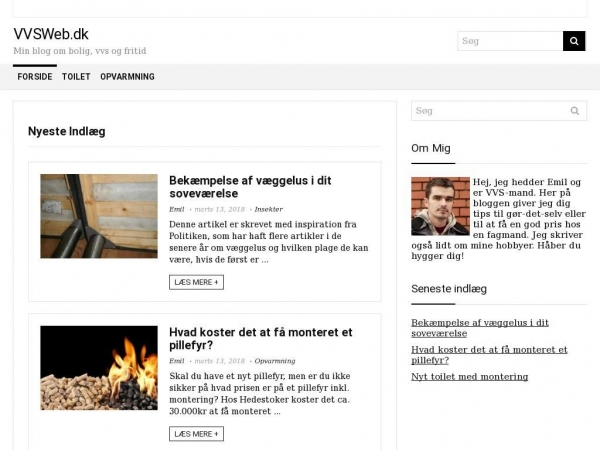The height and width of the screenshot is (450, 600).
Task: Open 'Nyt toilet med montering' sidebar link
Action: pyautogui.click(x=470, y=377)
